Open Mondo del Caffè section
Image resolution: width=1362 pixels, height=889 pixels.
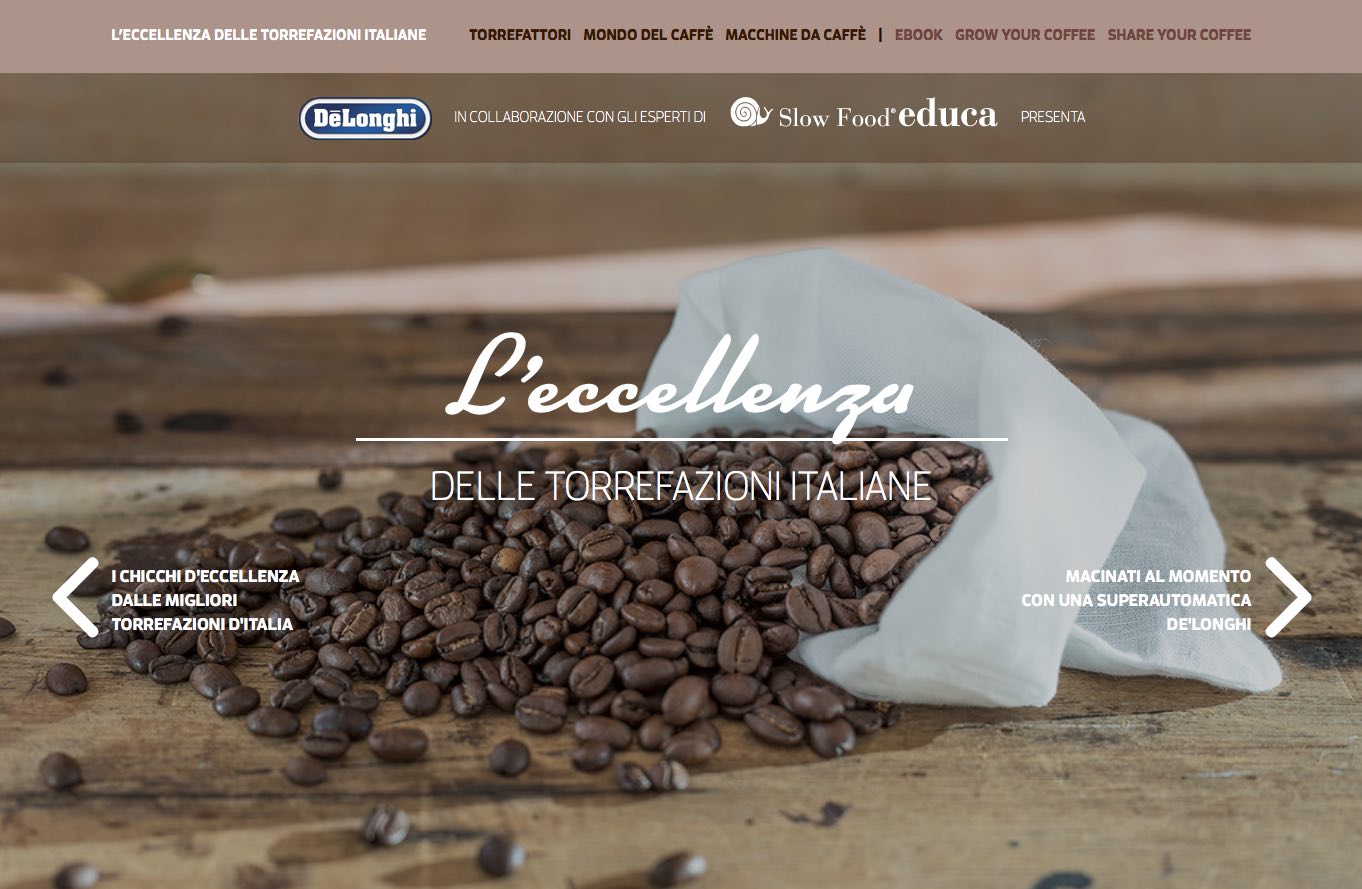648,35
